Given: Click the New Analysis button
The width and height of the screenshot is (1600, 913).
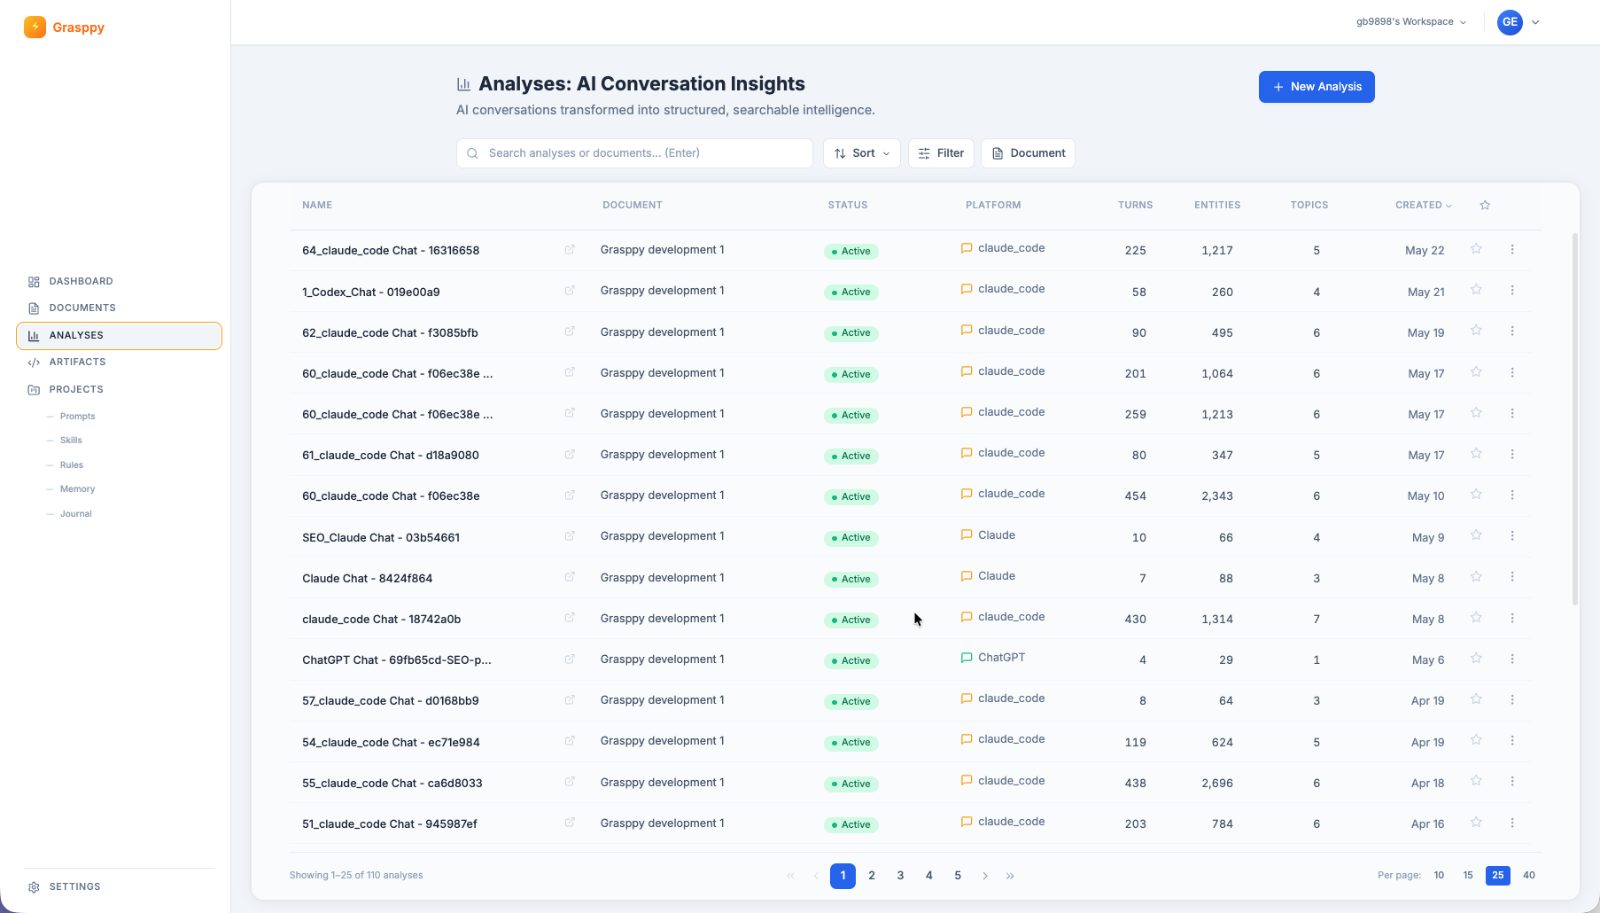Looking at the screenshot, I should pyautogui.click(x=1316, y=87).
